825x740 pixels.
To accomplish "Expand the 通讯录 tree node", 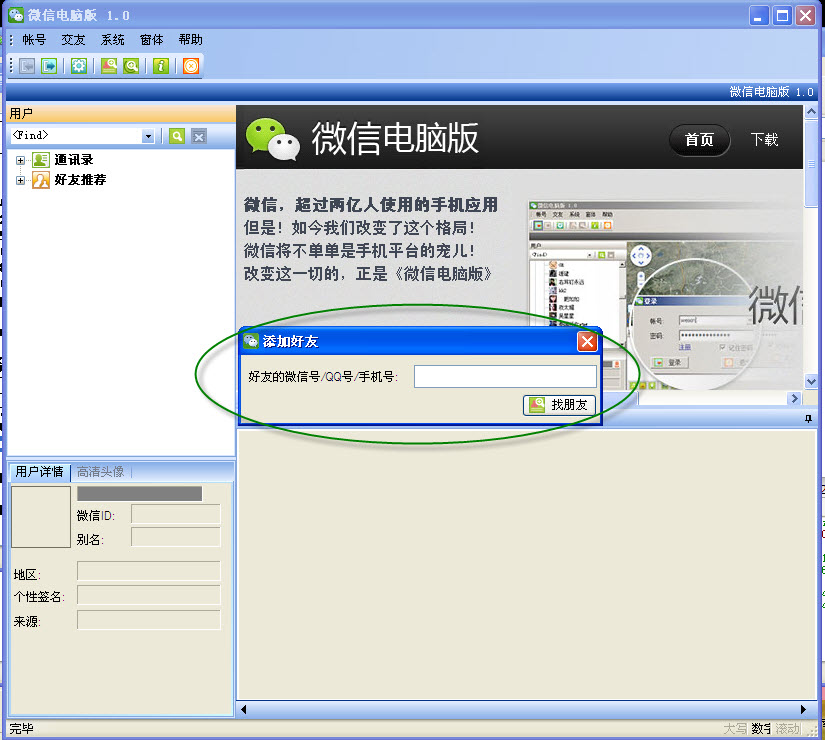I will coord(20,160).
